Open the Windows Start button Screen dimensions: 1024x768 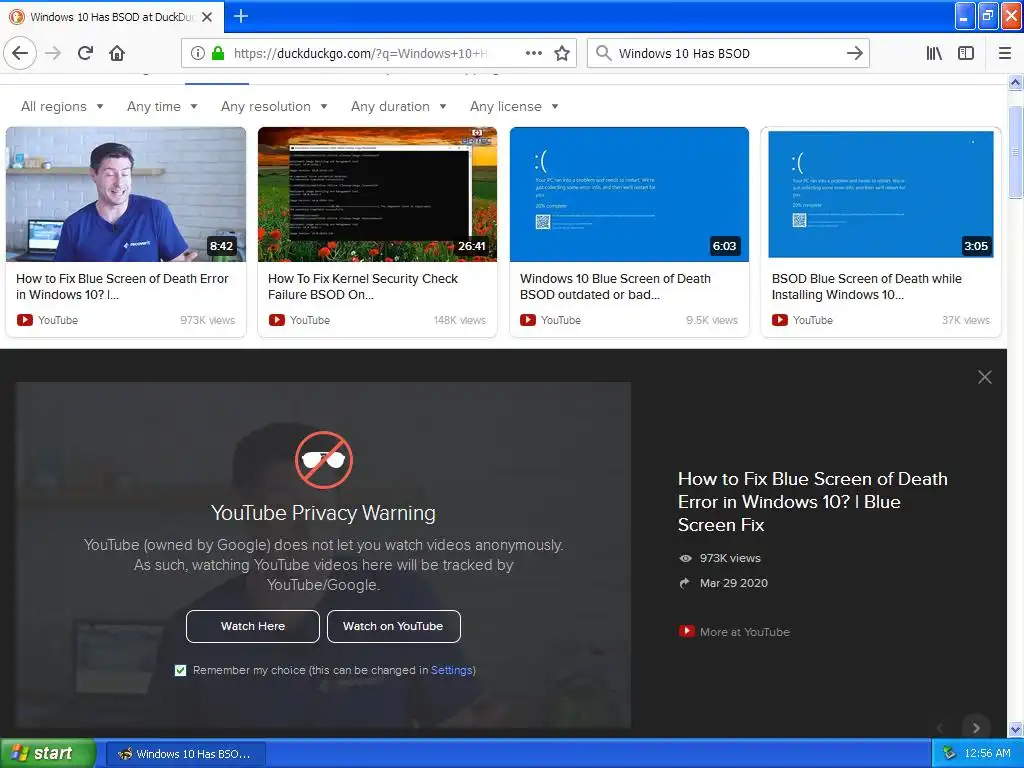click(48, 753)
